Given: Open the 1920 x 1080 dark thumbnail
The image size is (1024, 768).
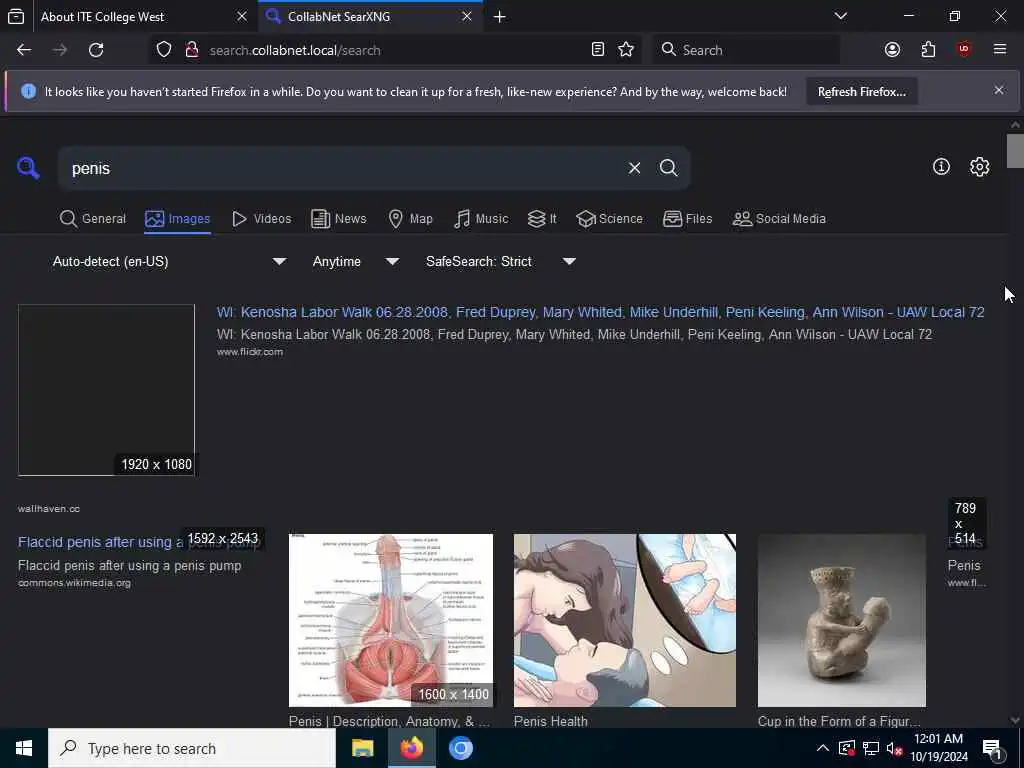Looking at the screenshot, I should point(106,390).
